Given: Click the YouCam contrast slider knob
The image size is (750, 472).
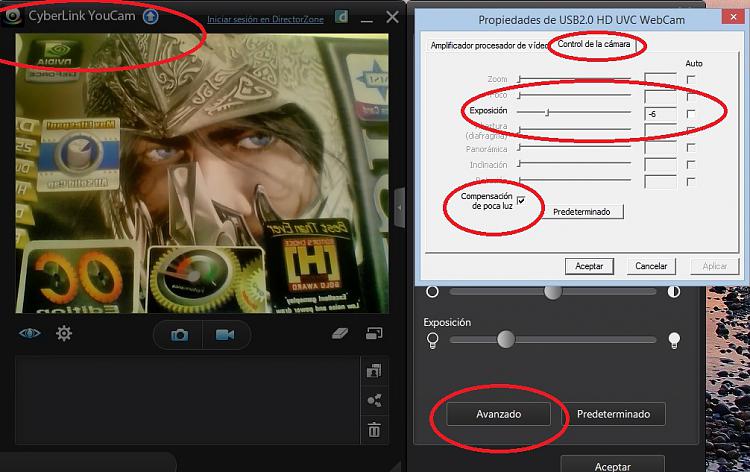Looking at the screenshot, I should 552,291.
